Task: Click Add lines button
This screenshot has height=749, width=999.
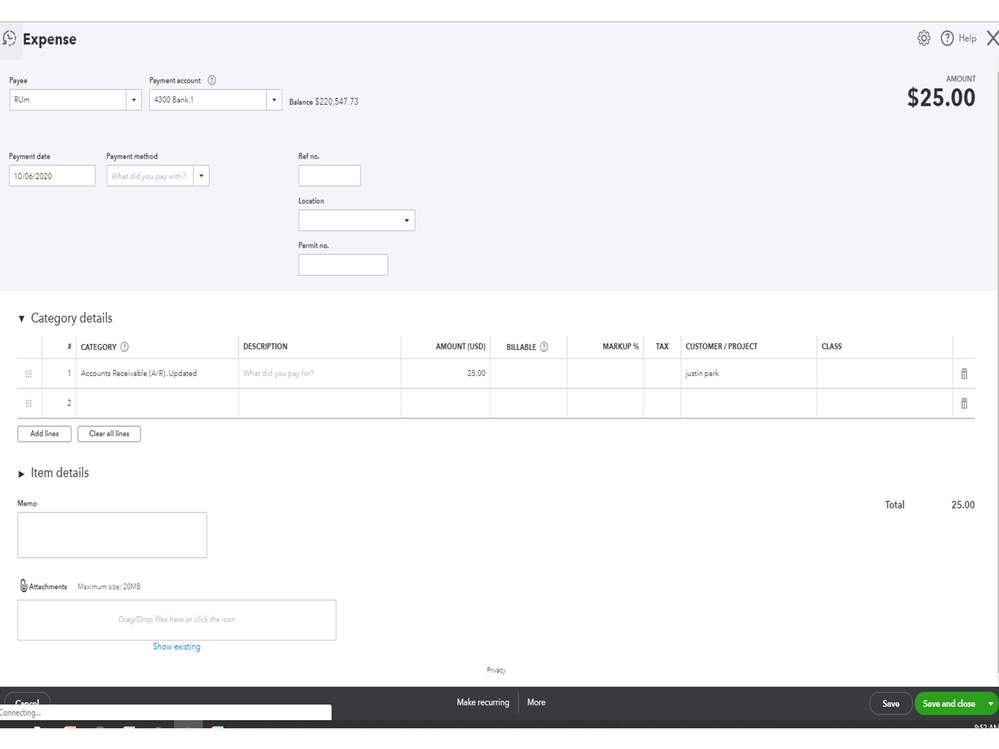Action: 45,434
